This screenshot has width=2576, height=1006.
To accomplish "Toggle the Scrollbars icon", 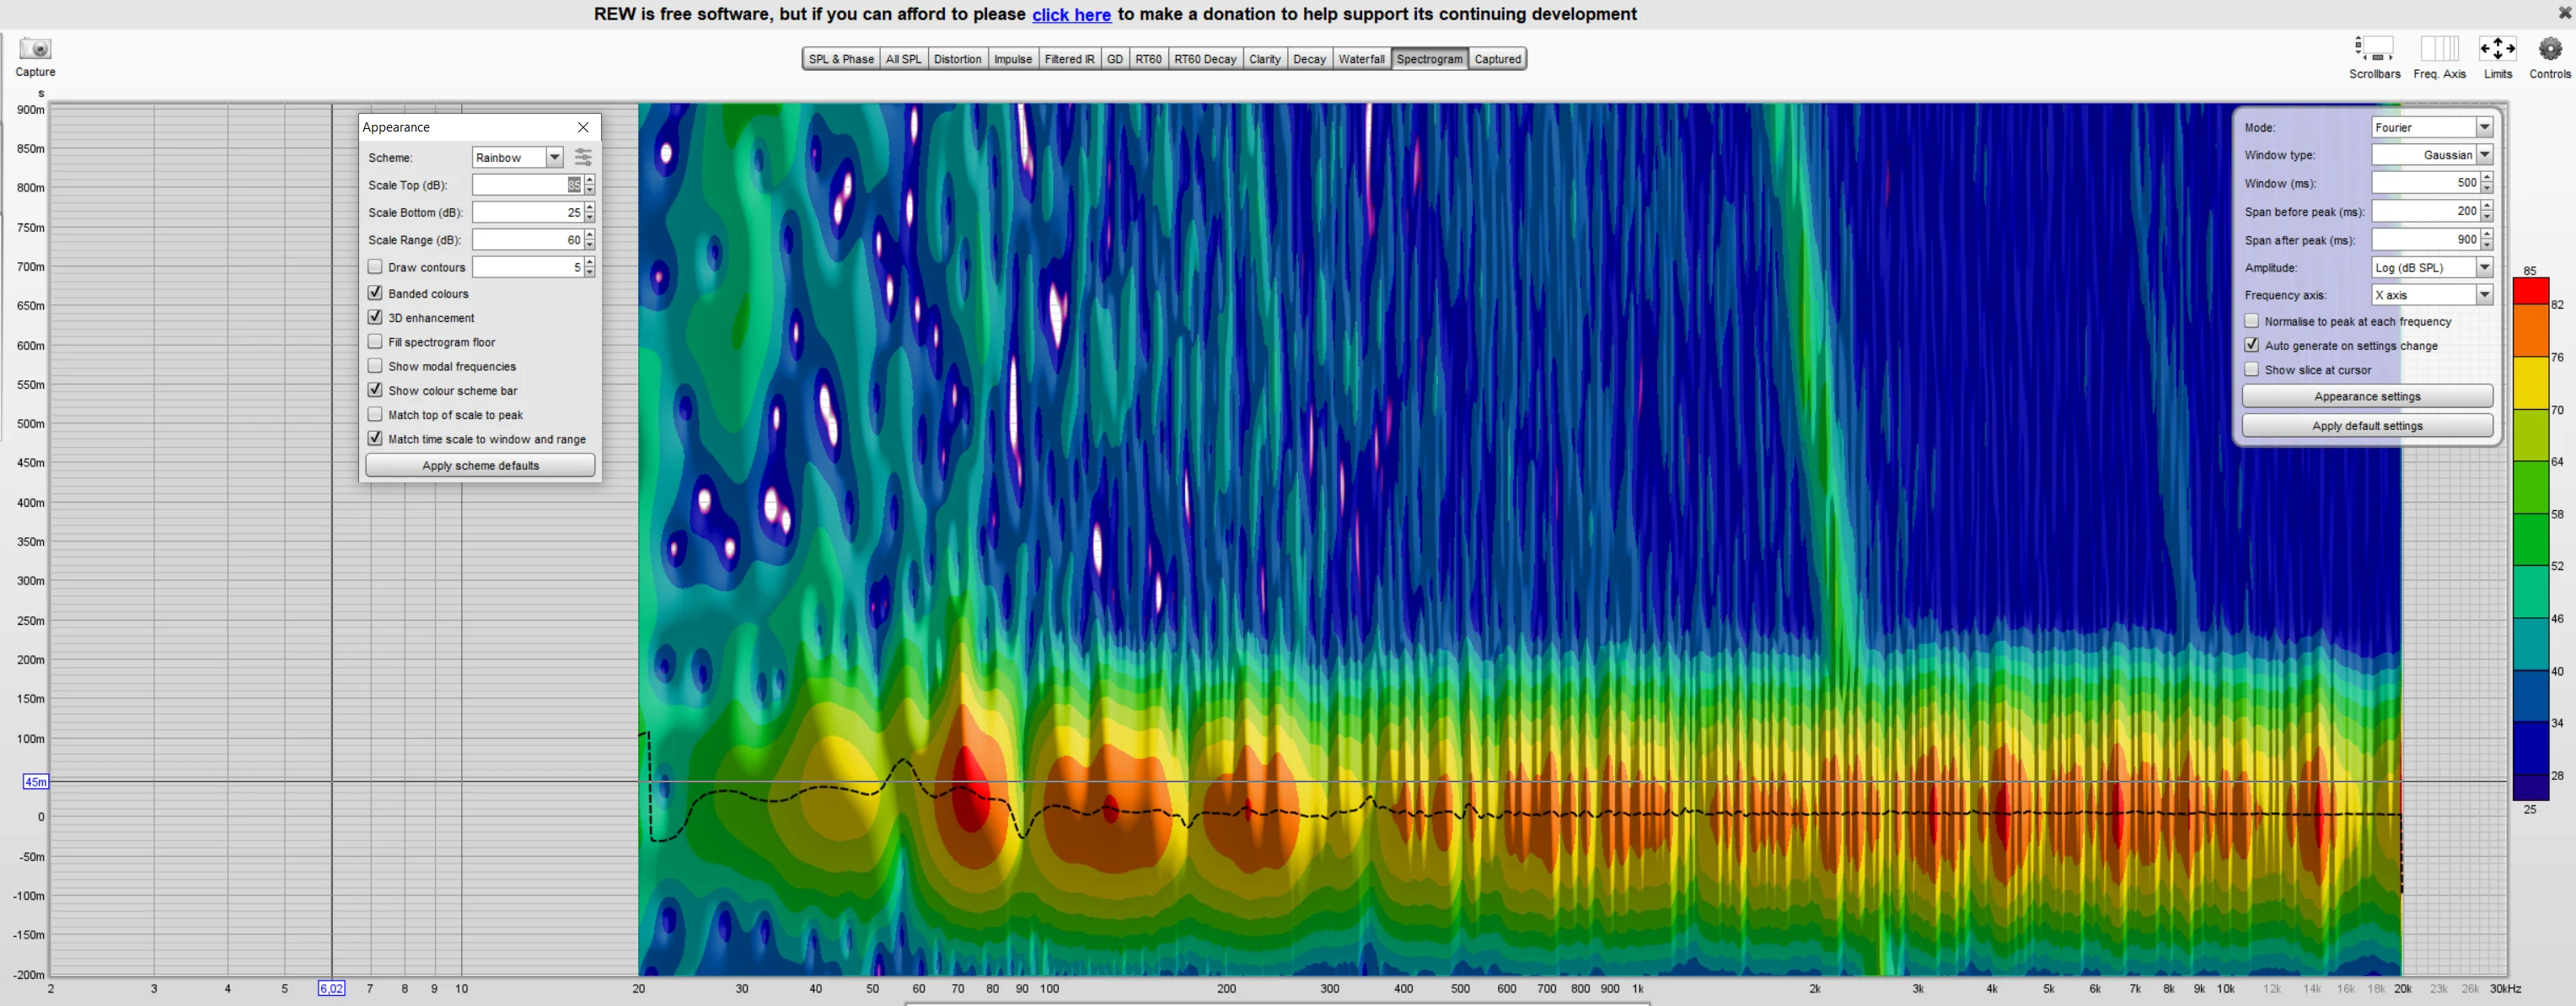I will 2374,49.
